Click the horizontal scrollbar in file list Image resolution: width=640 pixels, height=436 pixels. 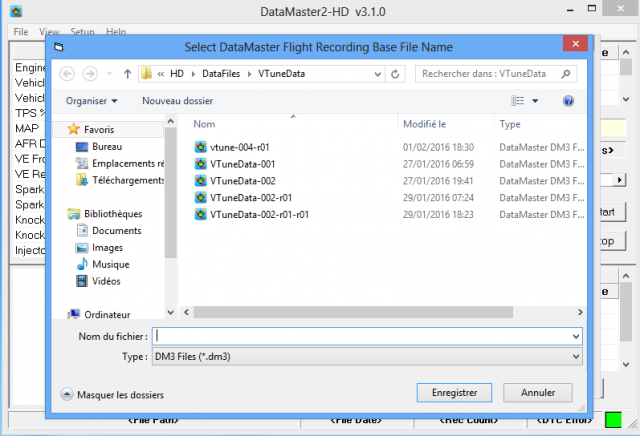pyautogui.click(x=353, y=312)
